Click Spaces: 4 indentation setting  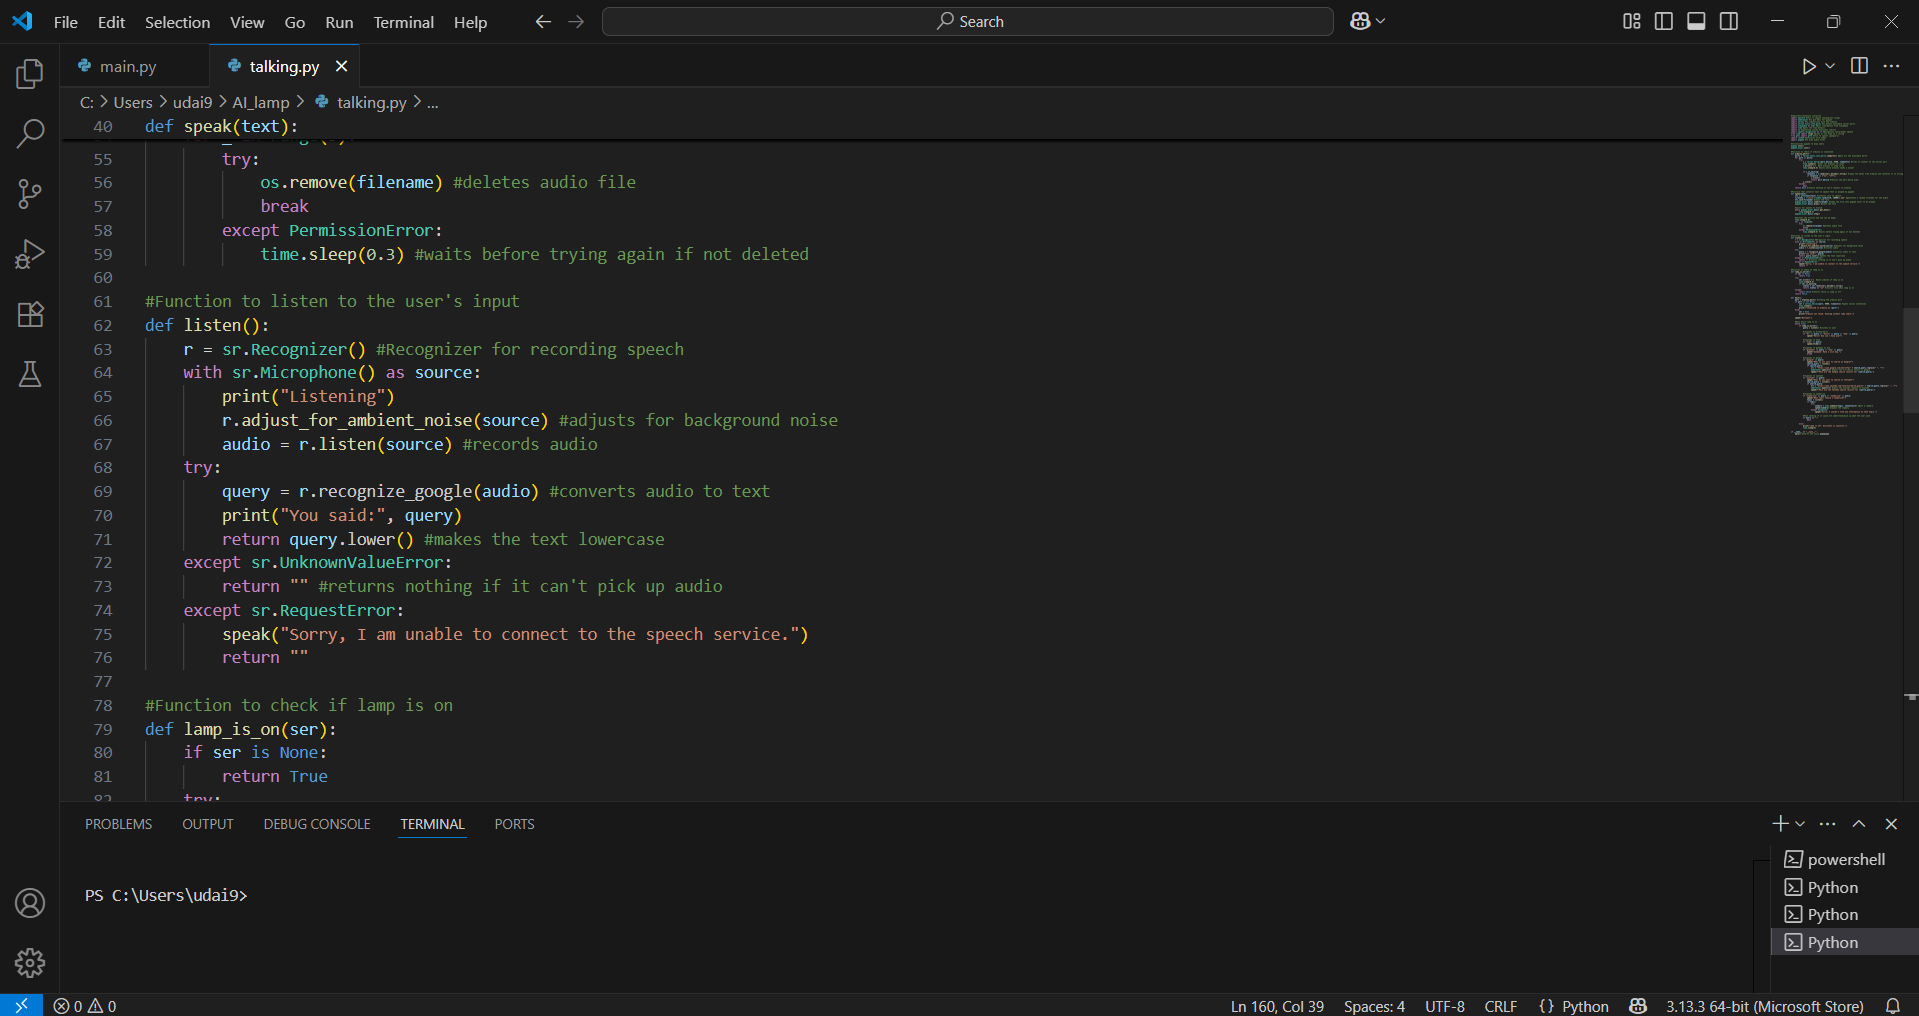(1374, 1006)
